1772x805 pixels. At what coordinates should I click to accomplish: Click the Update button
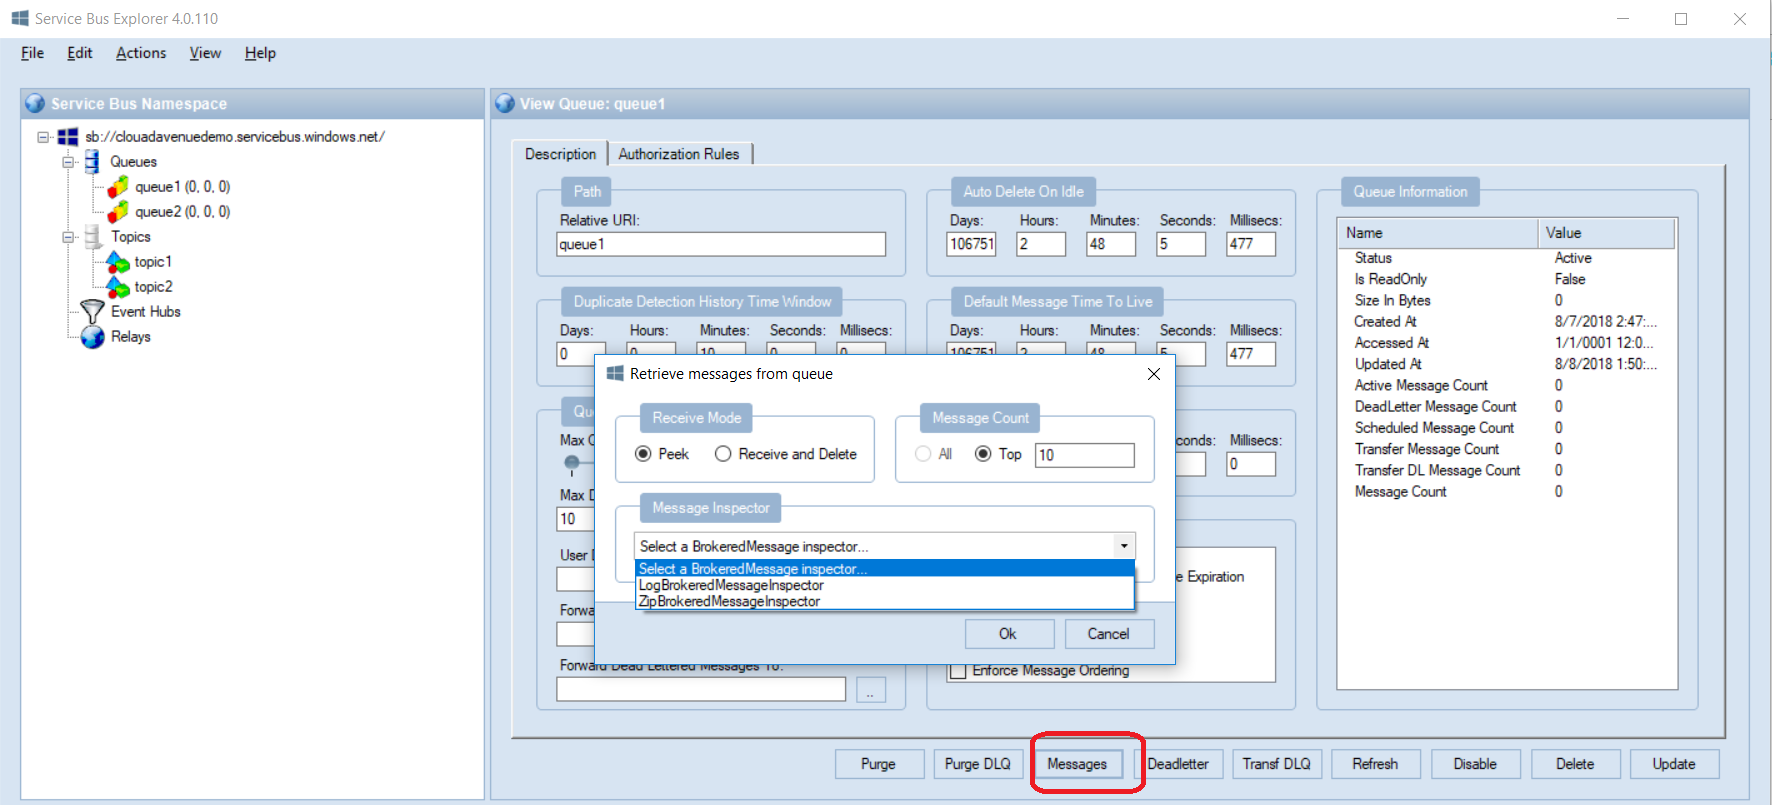pyautogui.click(x=1674, y=764)
